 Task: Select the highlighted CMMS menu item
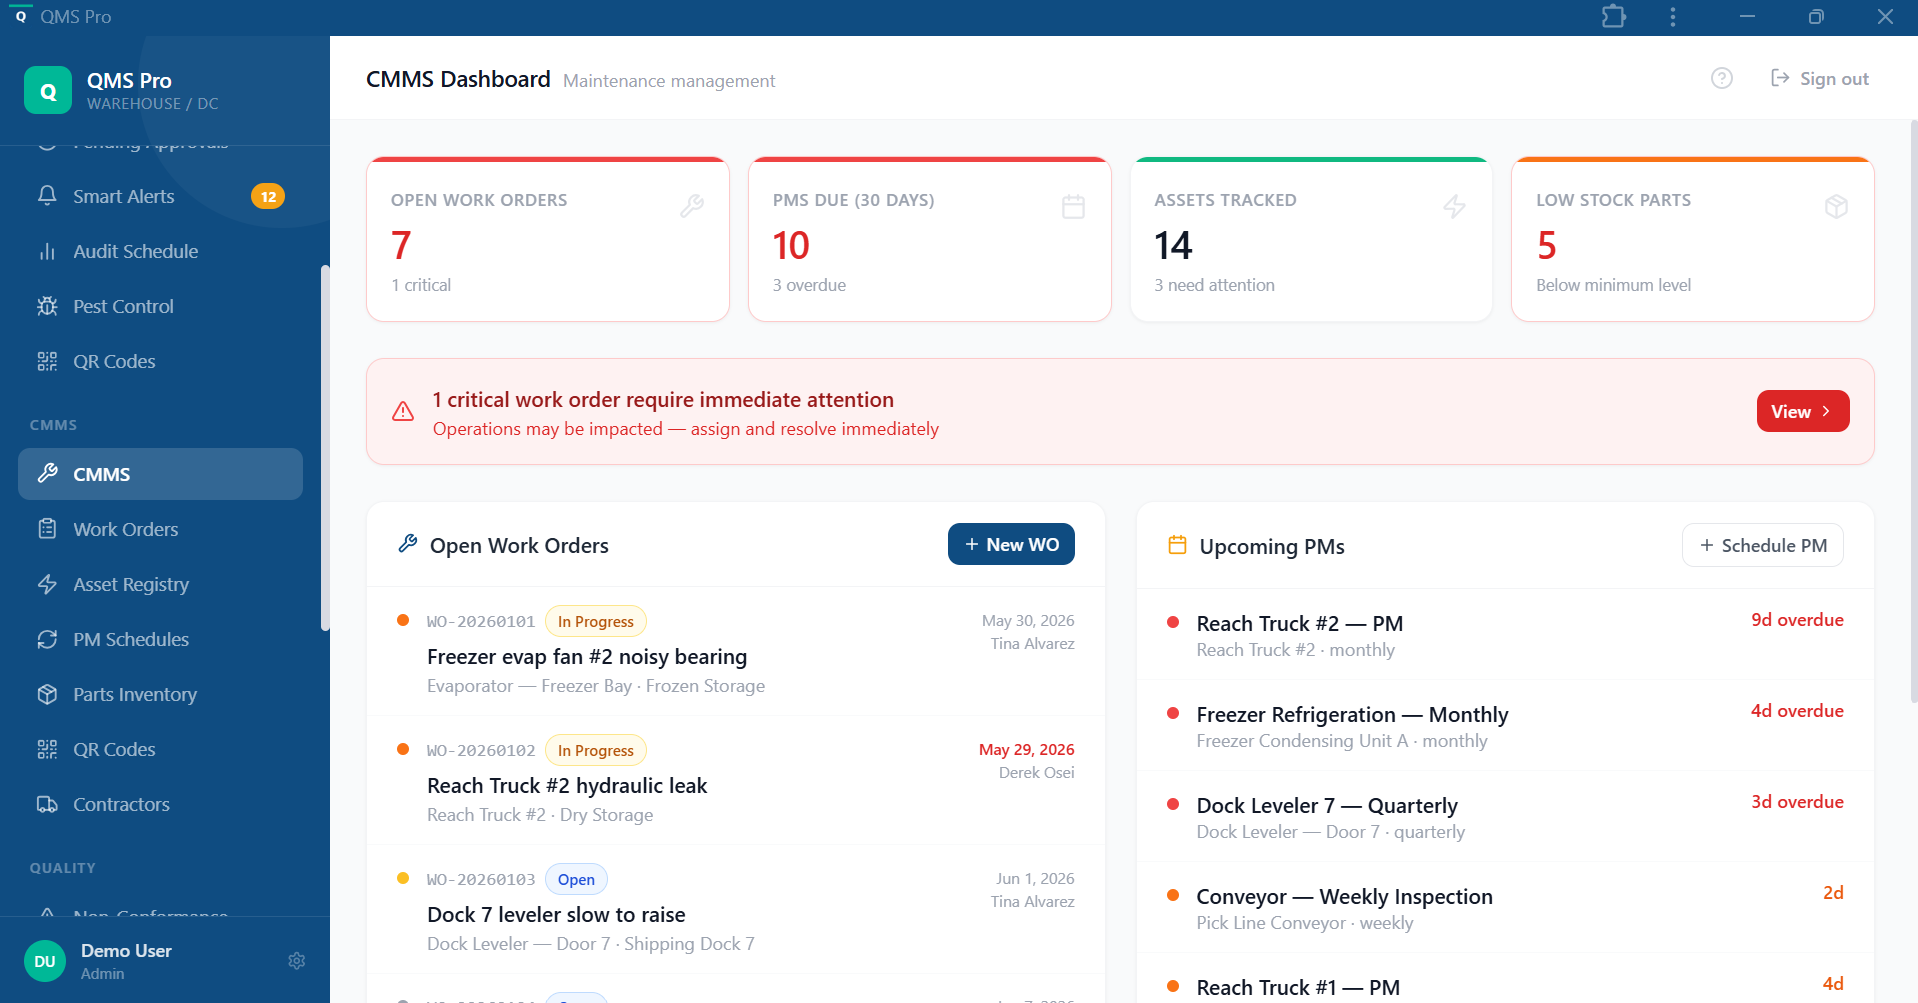pyautogui.click(x=160, y=474)
